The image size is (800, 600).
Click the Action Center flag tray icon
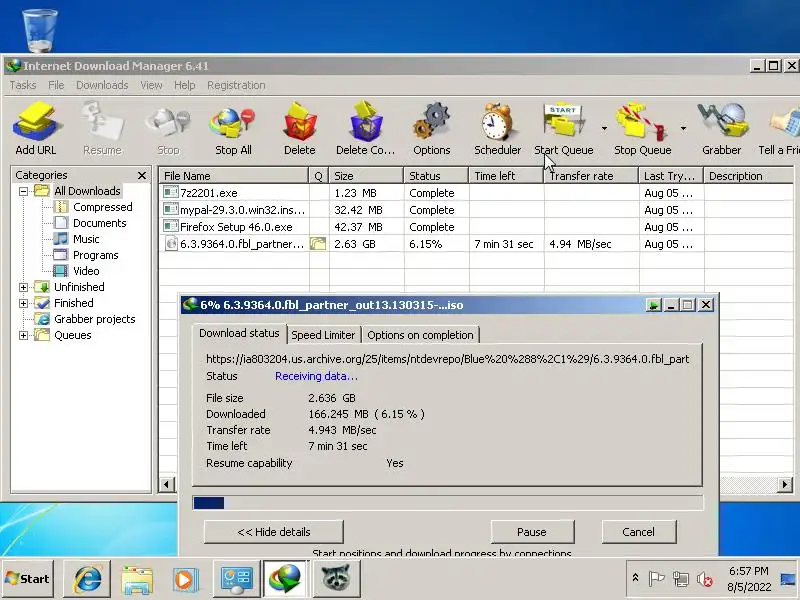(x=656, y=579)
